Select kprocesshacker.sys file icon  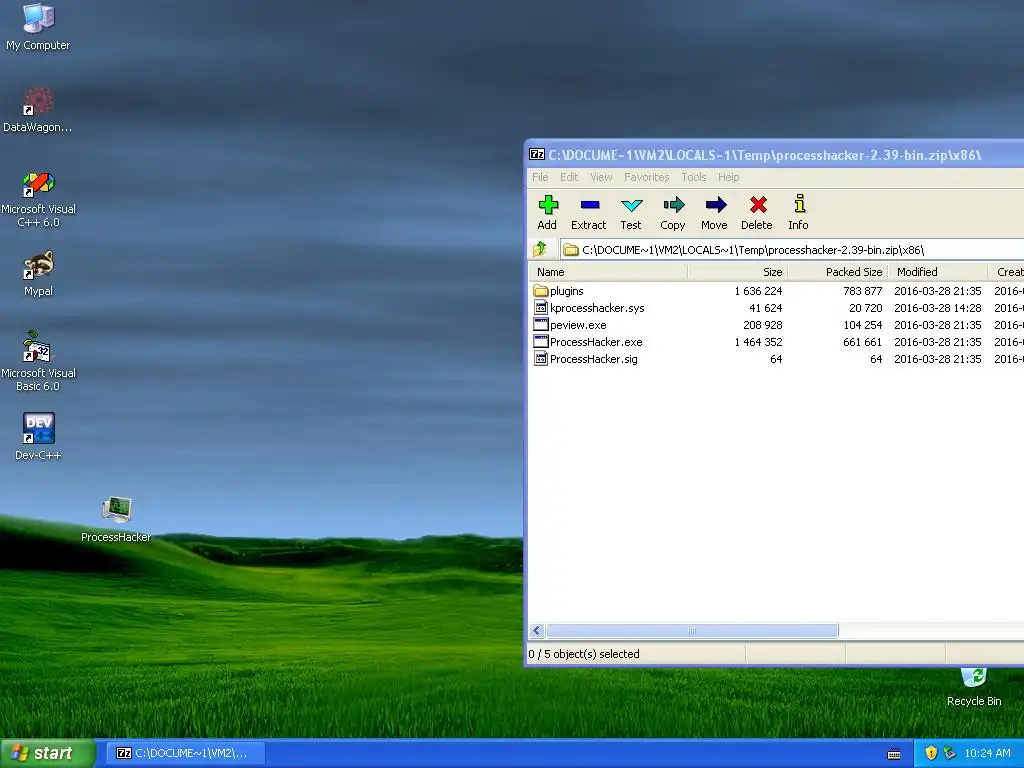(x=540, y=308)
